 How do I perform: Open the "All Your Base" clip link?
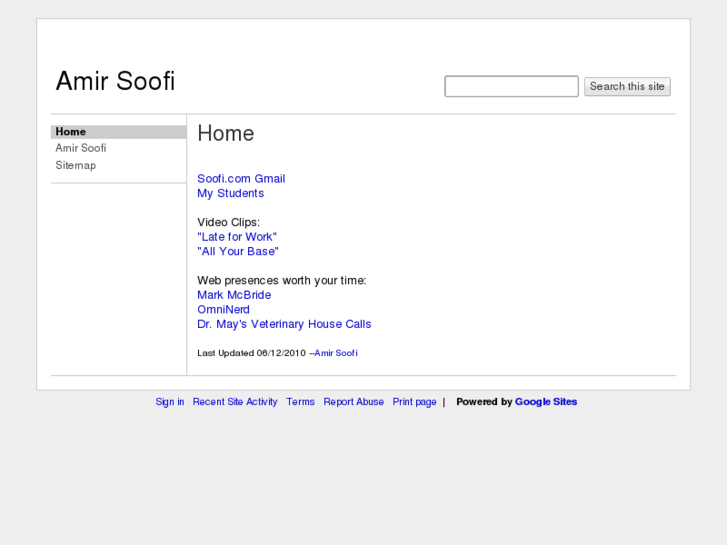[238, 251]
